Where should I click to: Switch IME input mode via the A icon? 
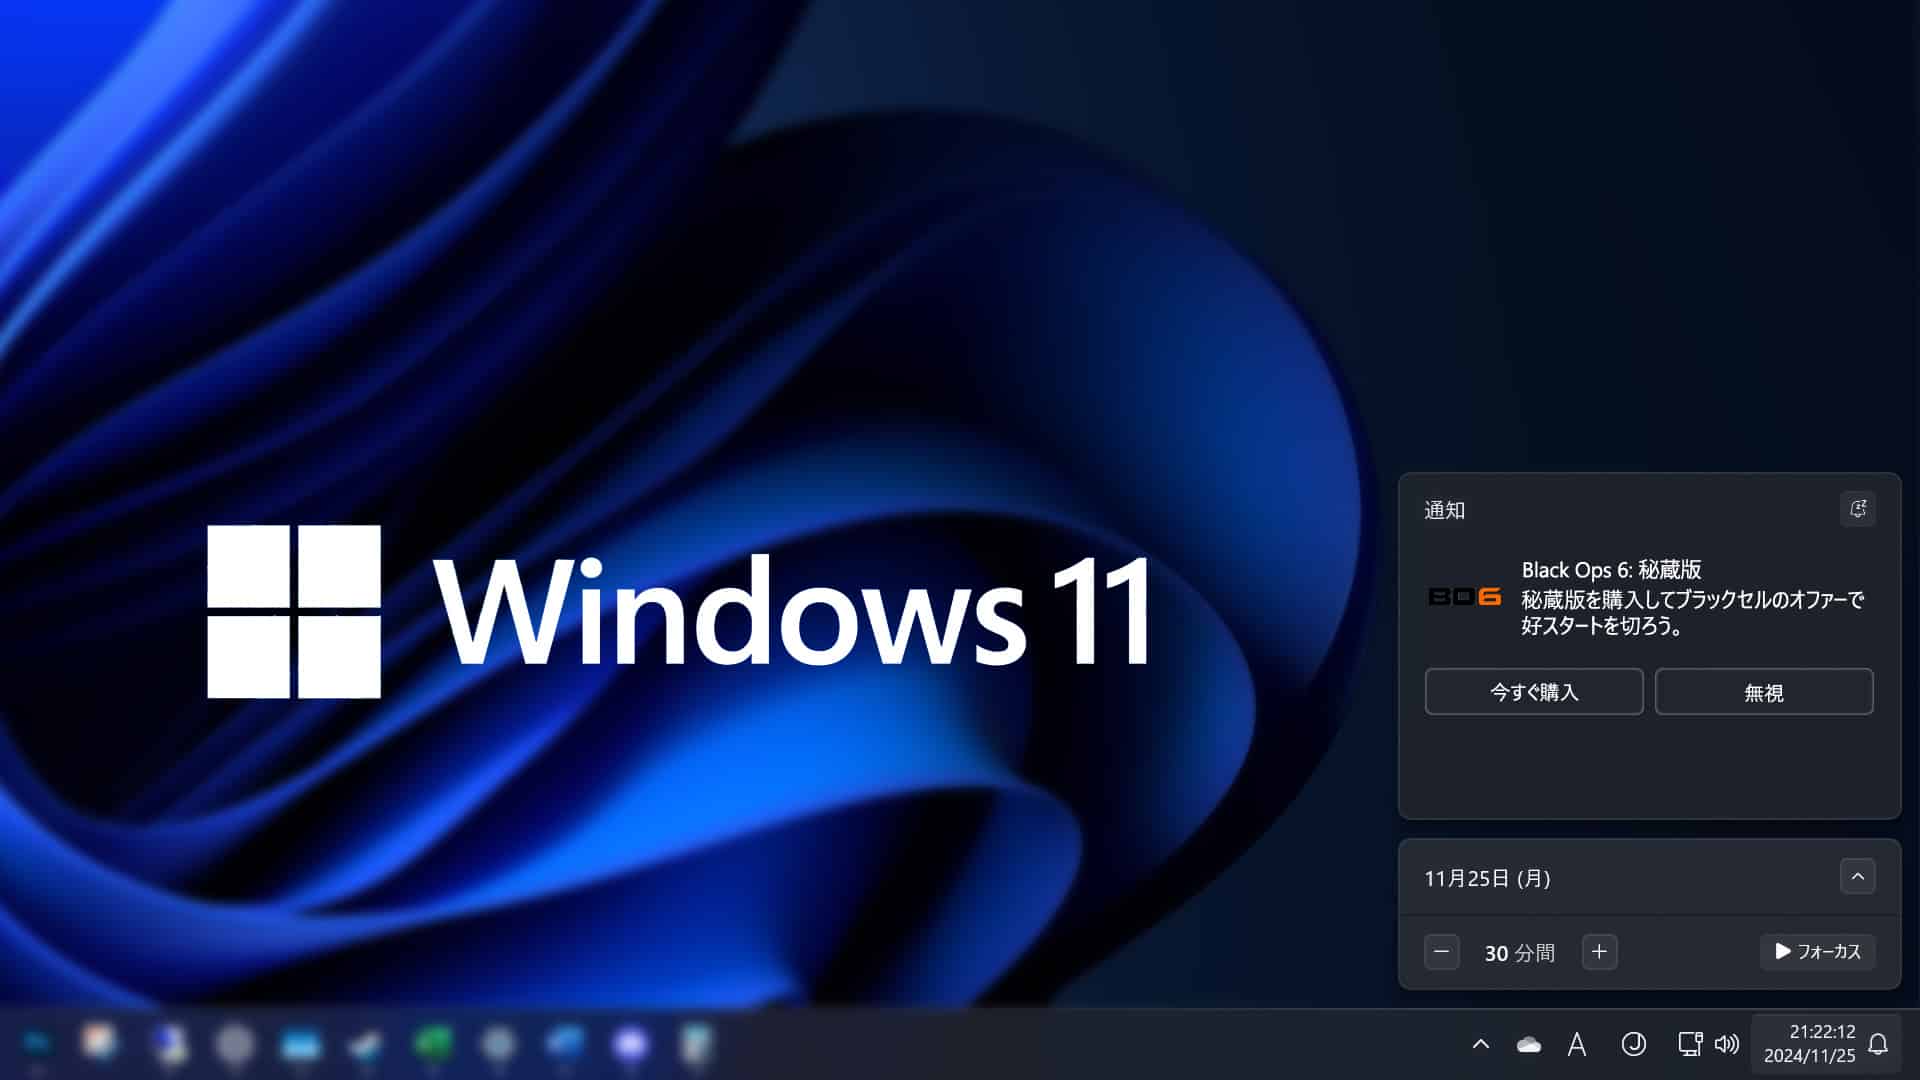point(1577,1045)
